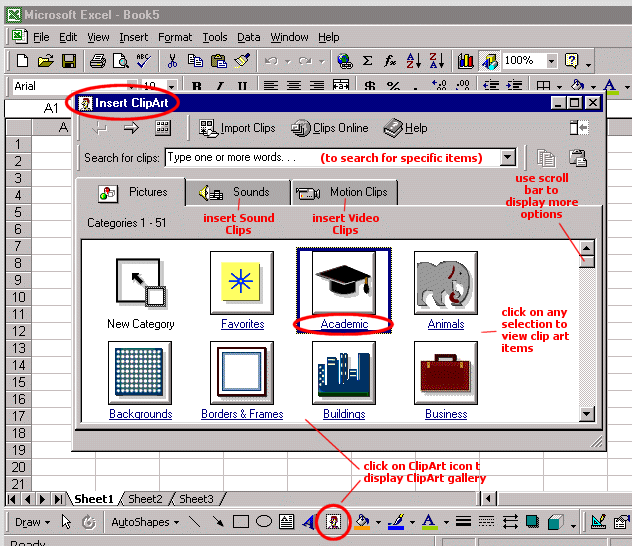The width and height of the screenshot is (632, 546).
Task: Click the AutoSum sigma icon
Action: click(x=367, y=61)
